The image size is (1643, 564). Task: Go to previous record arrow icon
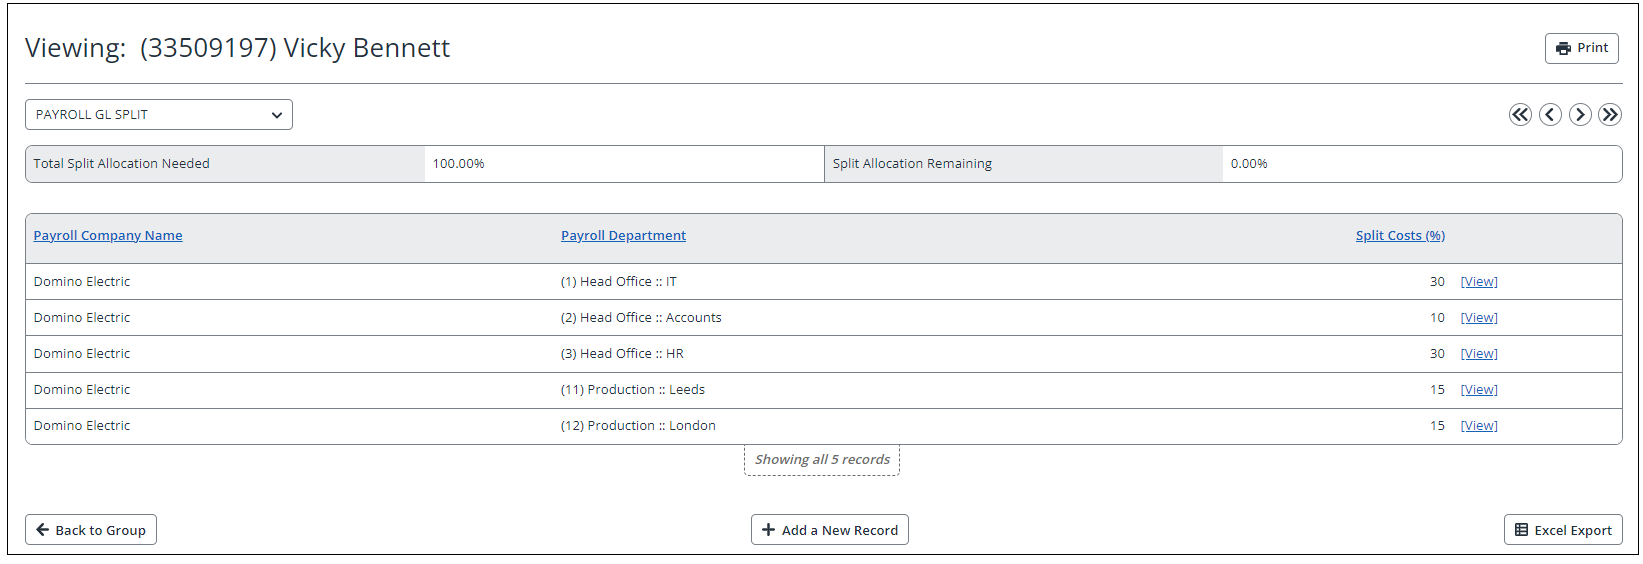click(x=1550, y=115)
